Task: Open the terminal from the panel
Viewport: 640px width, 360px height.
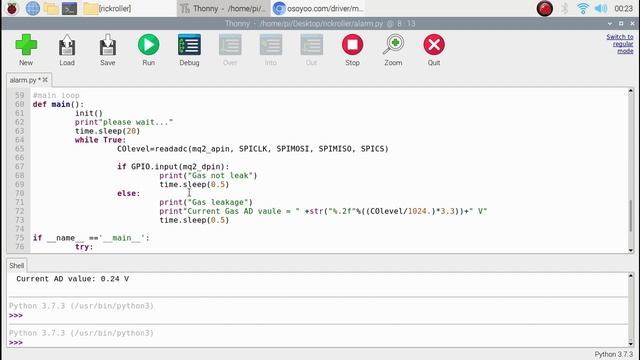Action: pos(69,8)
